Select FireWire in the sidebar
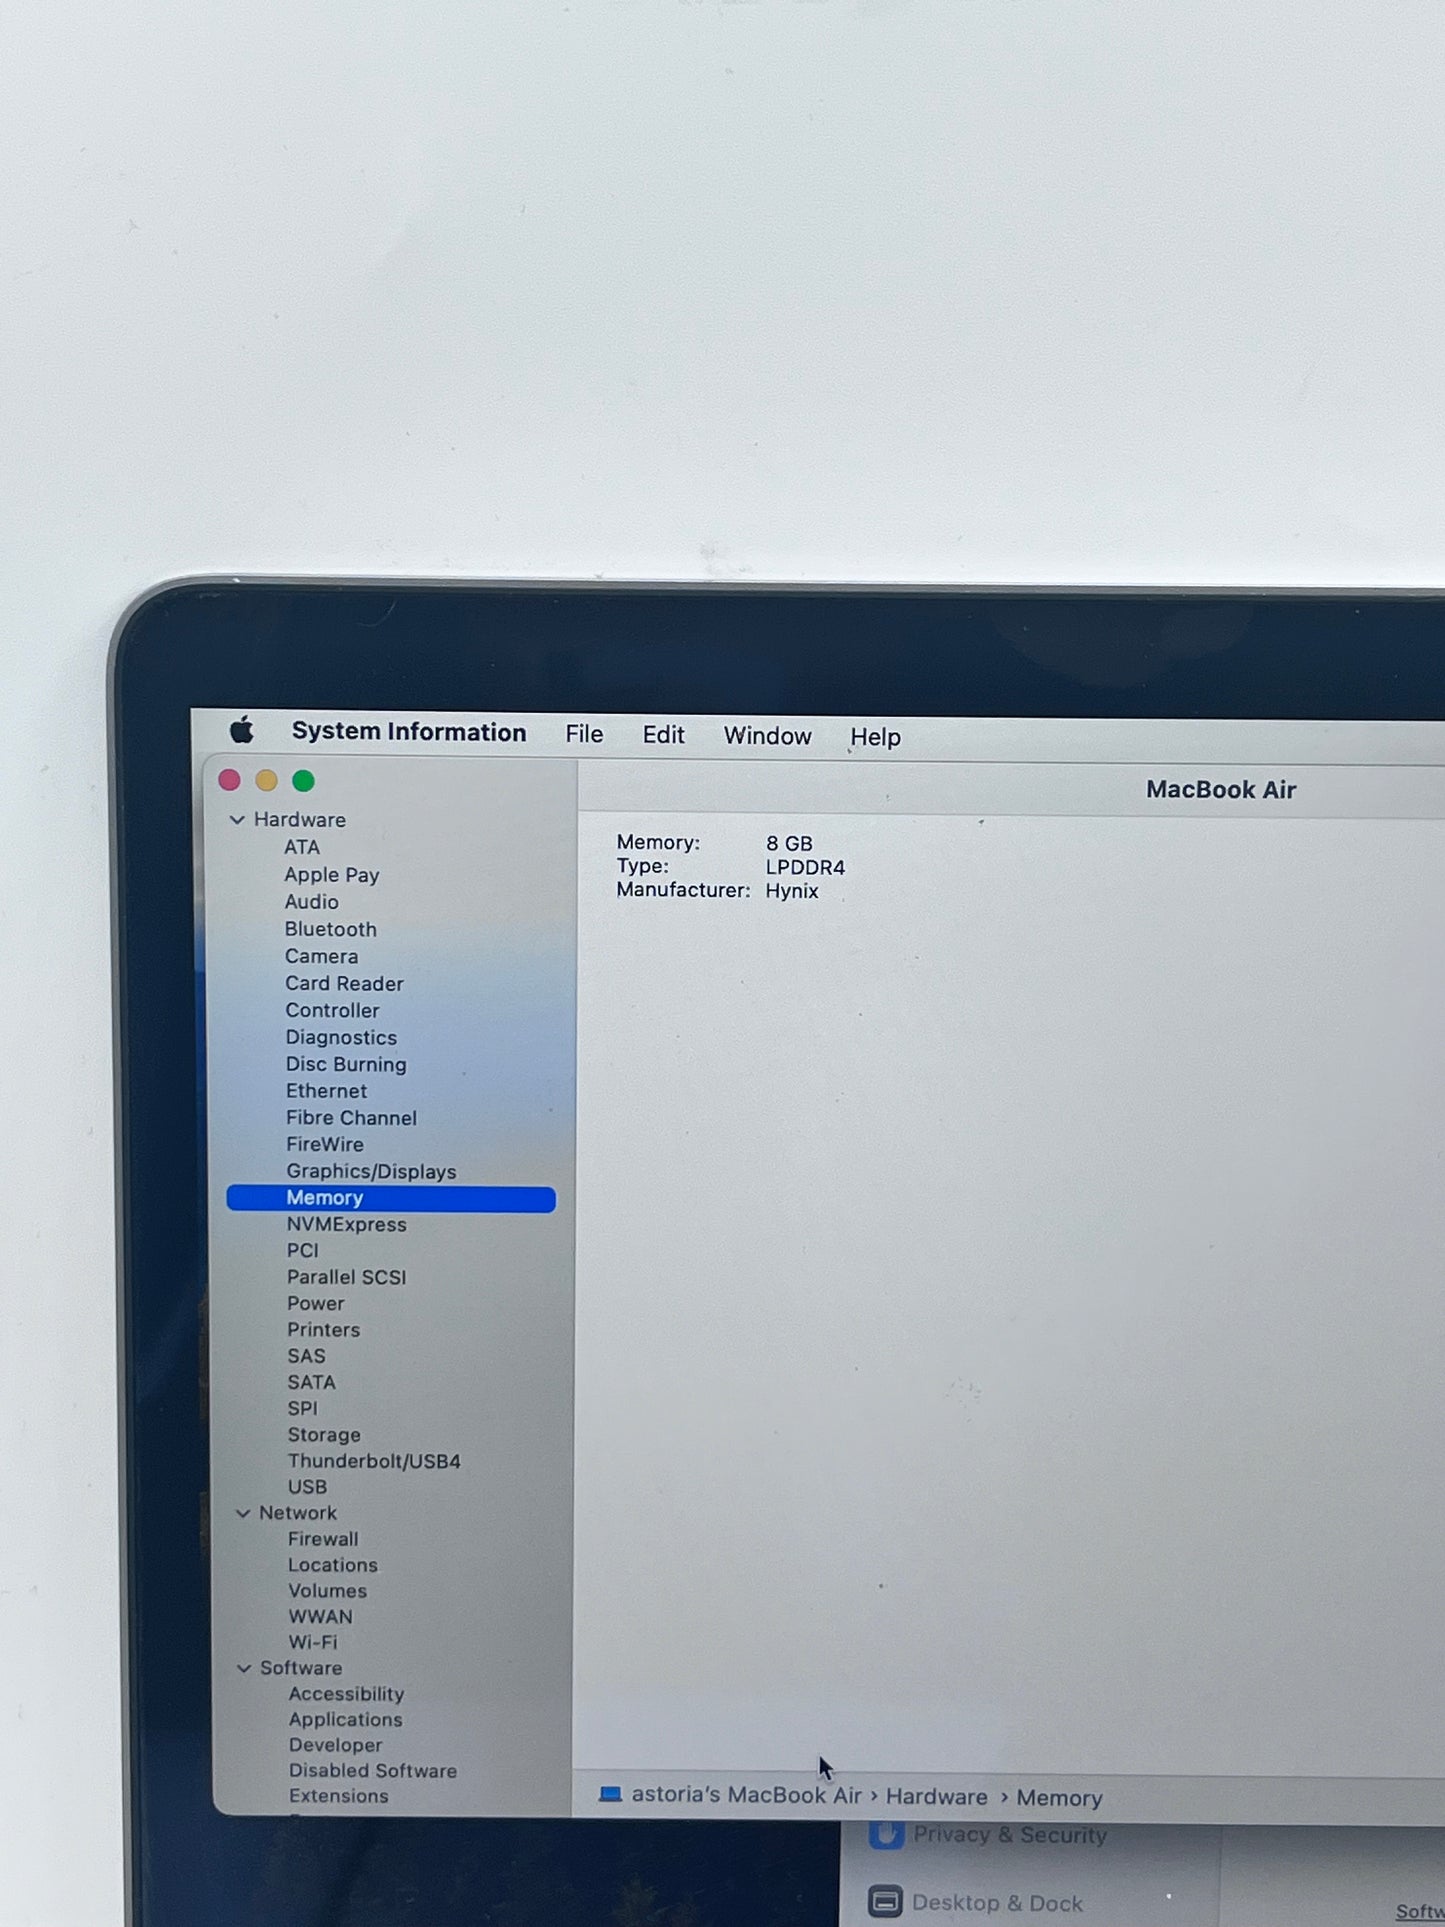Viewport: 1445px width, 1927px height. tap(325, 1144)
